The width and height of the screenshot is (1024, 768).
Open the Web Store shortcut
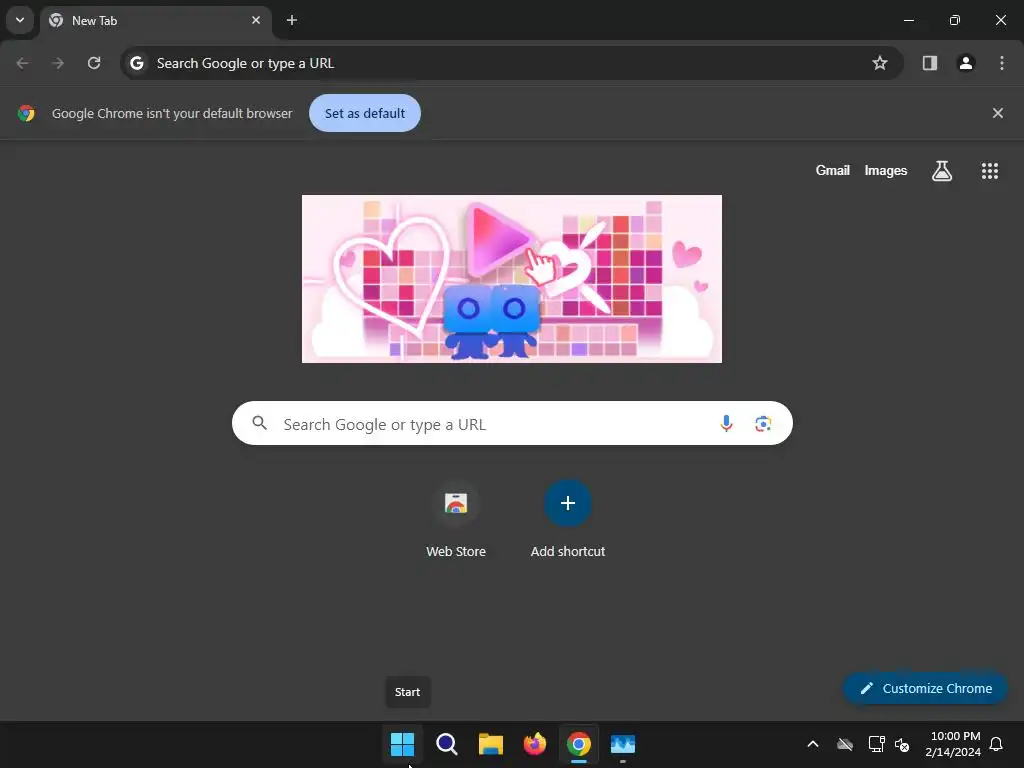point(456,520)
